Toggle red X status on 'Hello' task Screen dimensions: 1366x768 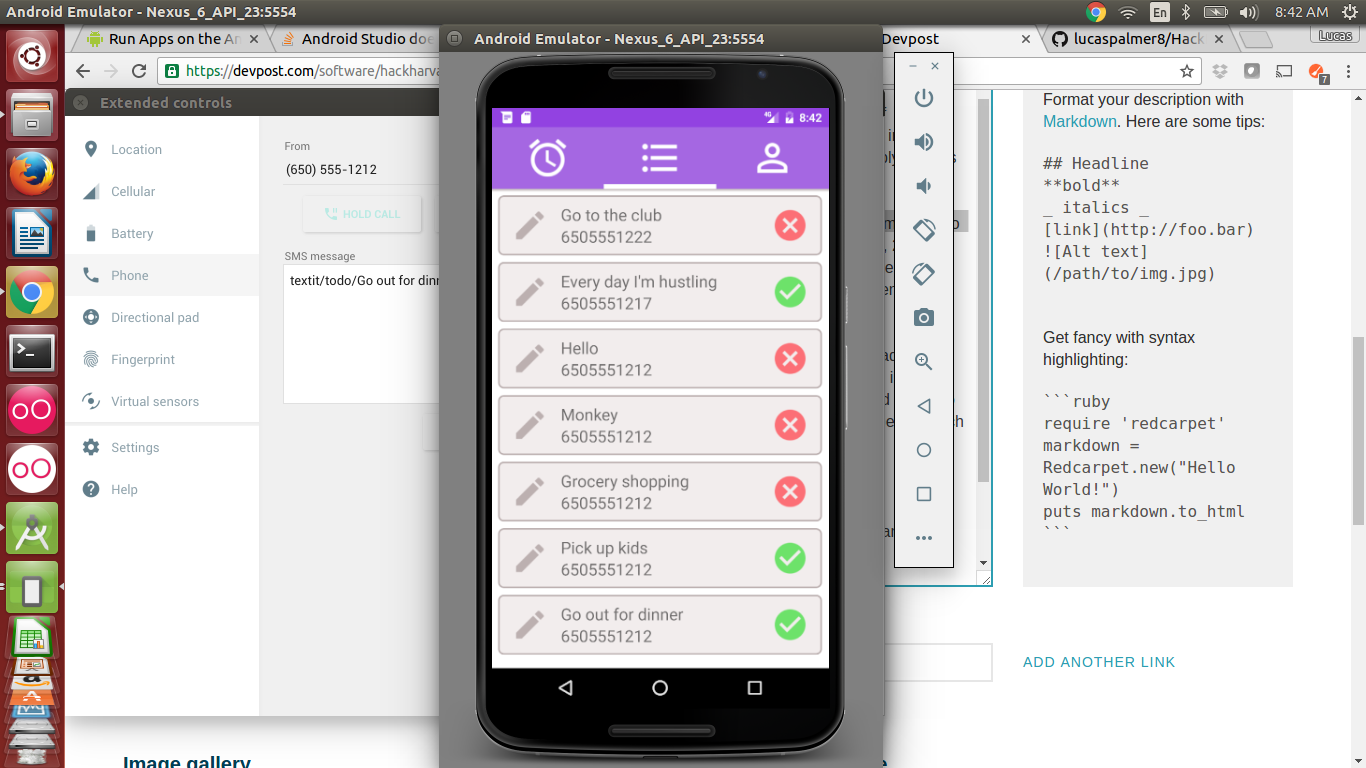tap(790, 358)
